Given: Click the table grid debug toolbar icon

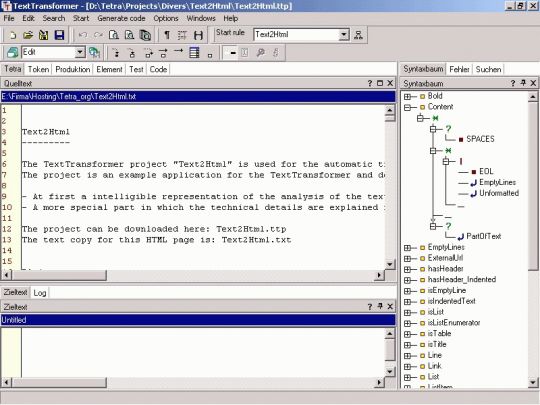Looking at the screenshot, I should click(x=194, y=52).
